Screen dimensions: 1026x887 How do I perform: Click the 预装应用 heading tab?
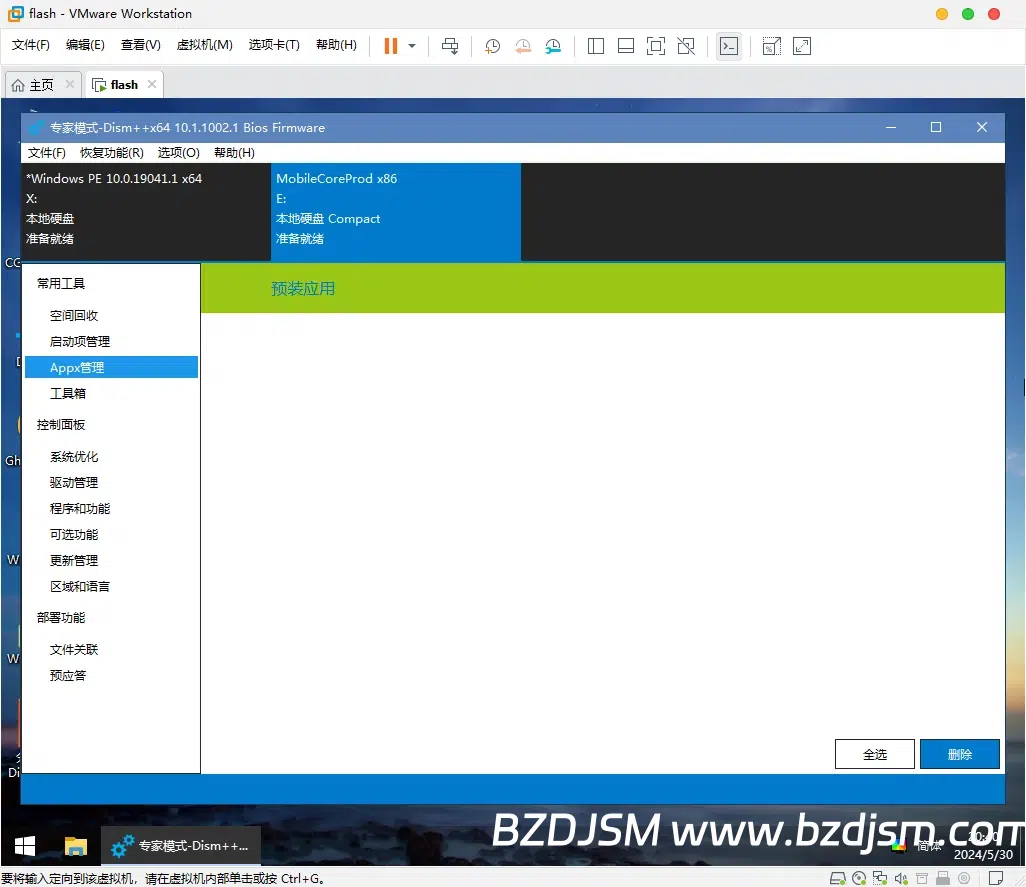click(303, 288)
